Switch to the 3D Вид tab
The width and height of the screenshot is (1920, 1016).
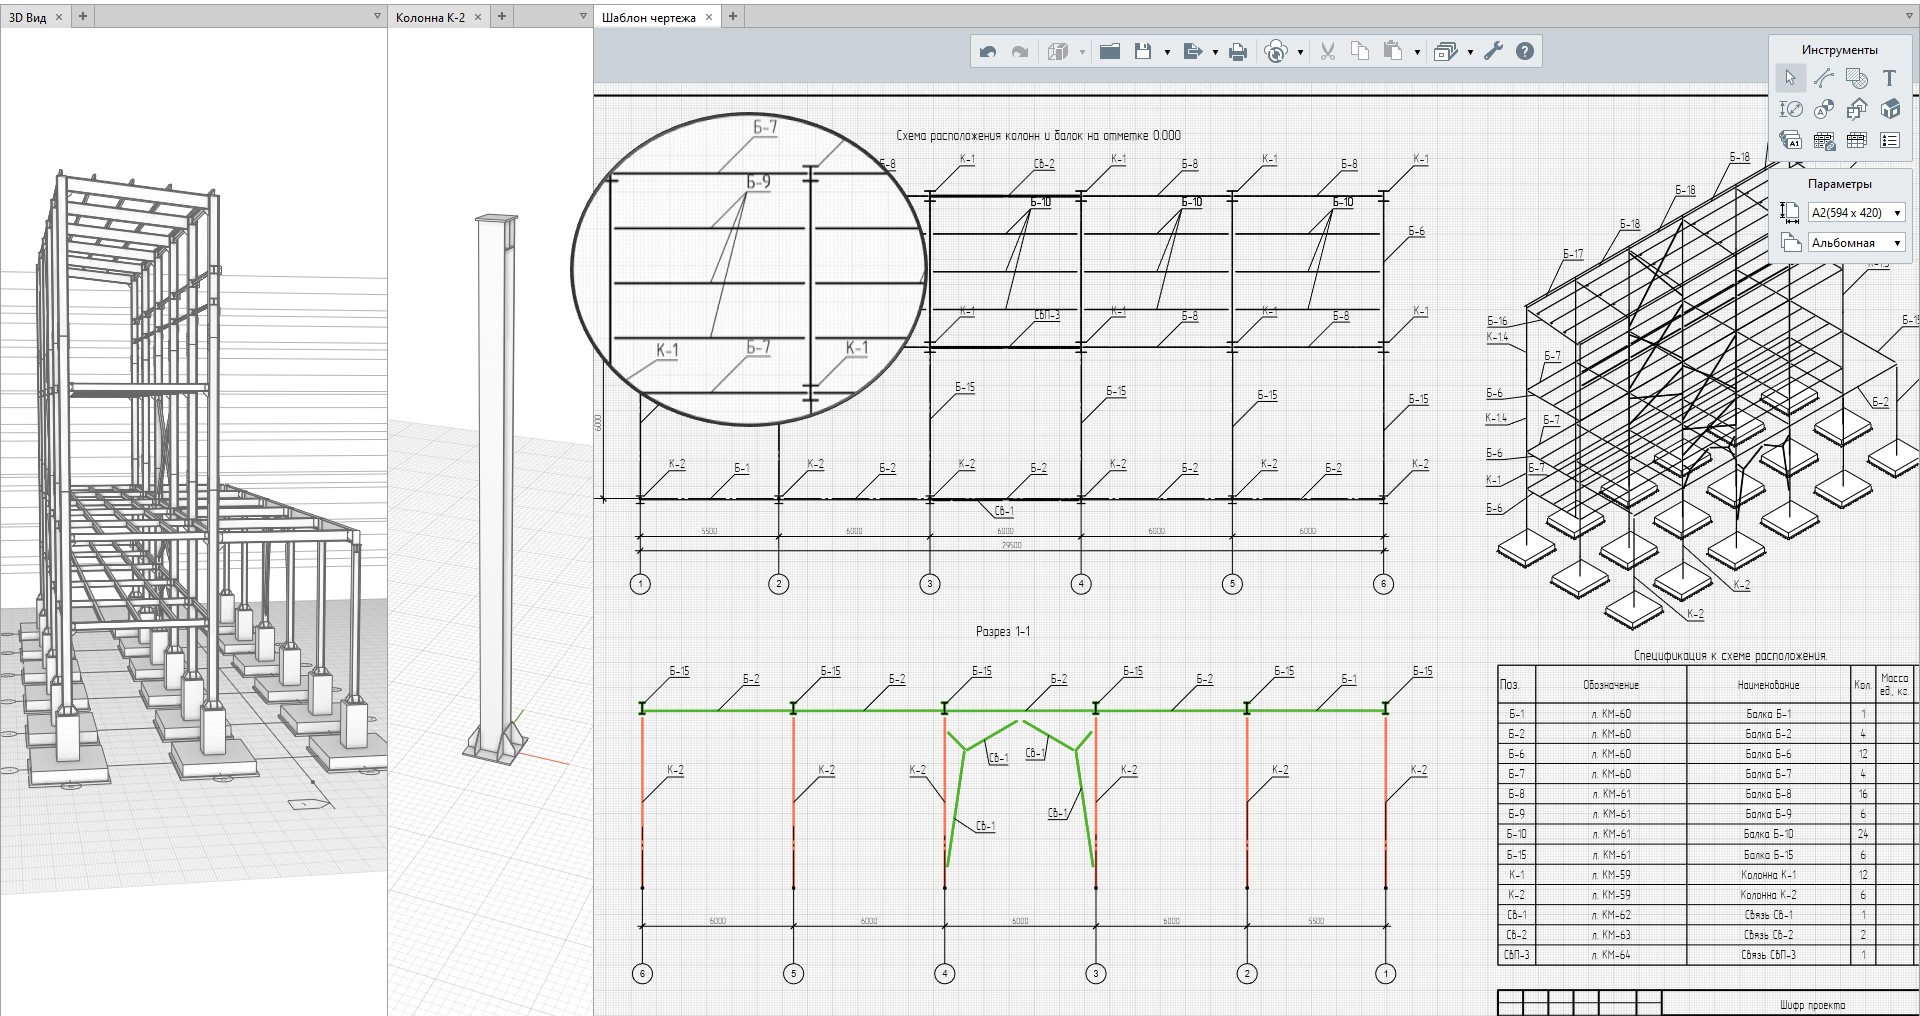point(27,17)
